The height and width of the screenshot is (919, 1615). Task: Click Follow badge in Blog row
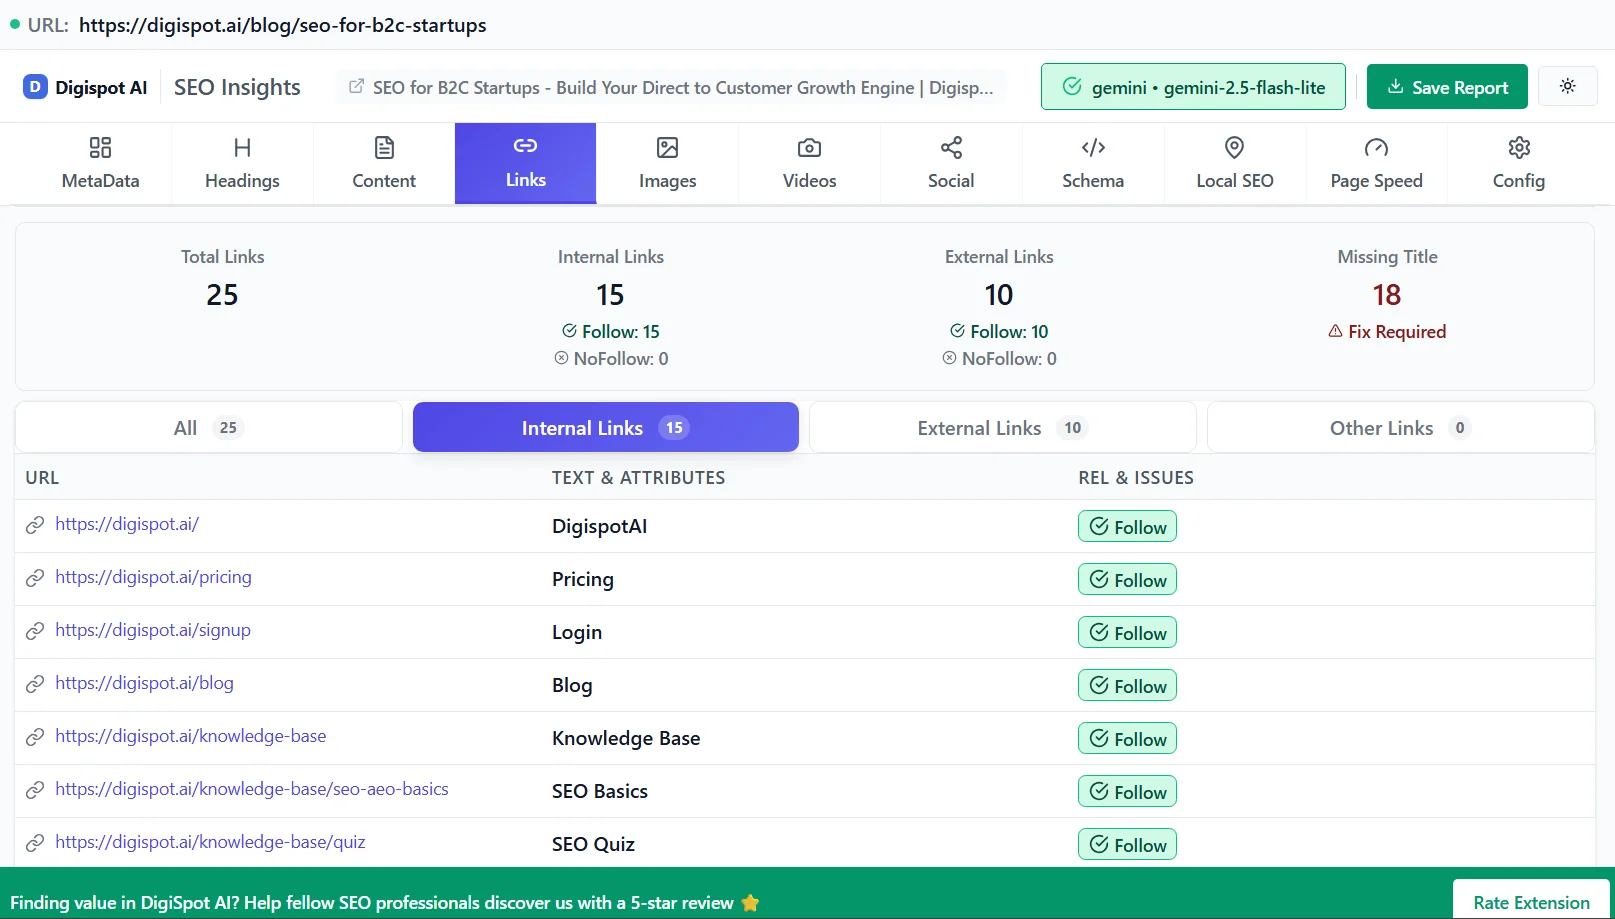tap(1127, 686)
